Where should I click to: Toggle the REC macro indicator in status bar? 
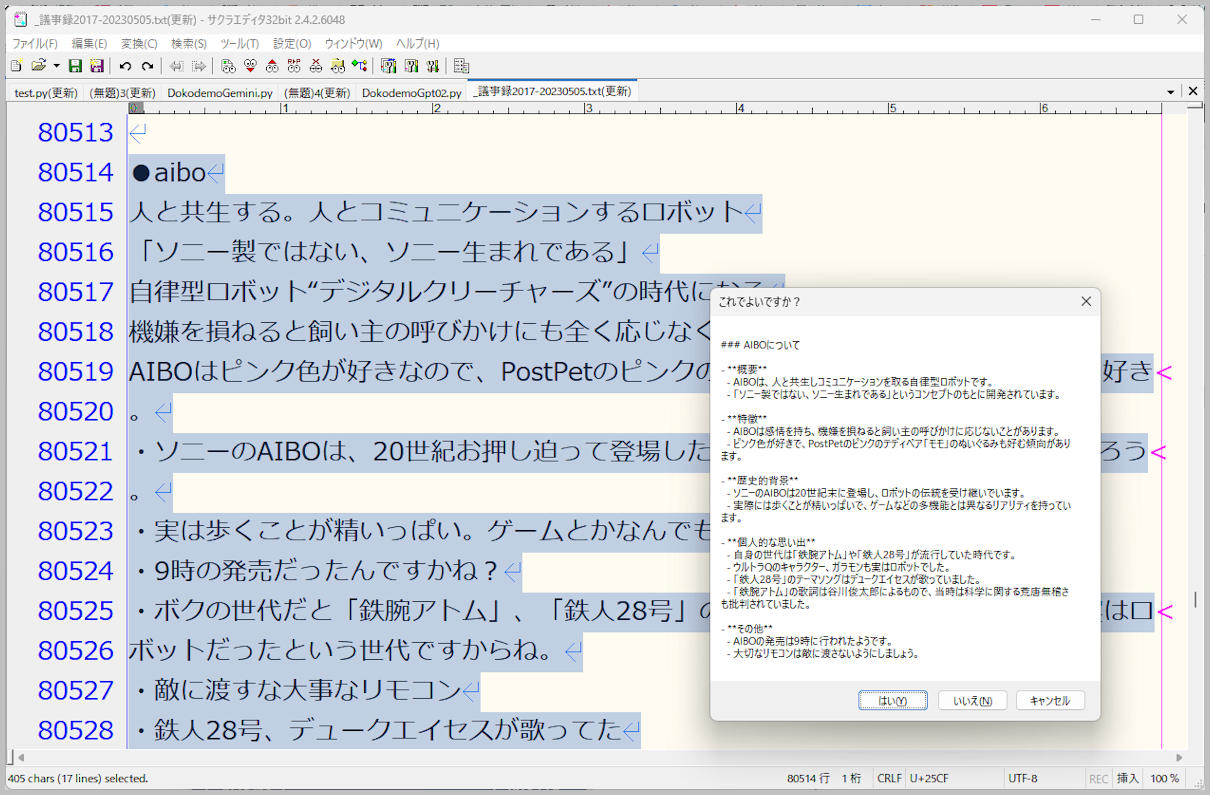pyautogui.click(x=1098, y=778)
